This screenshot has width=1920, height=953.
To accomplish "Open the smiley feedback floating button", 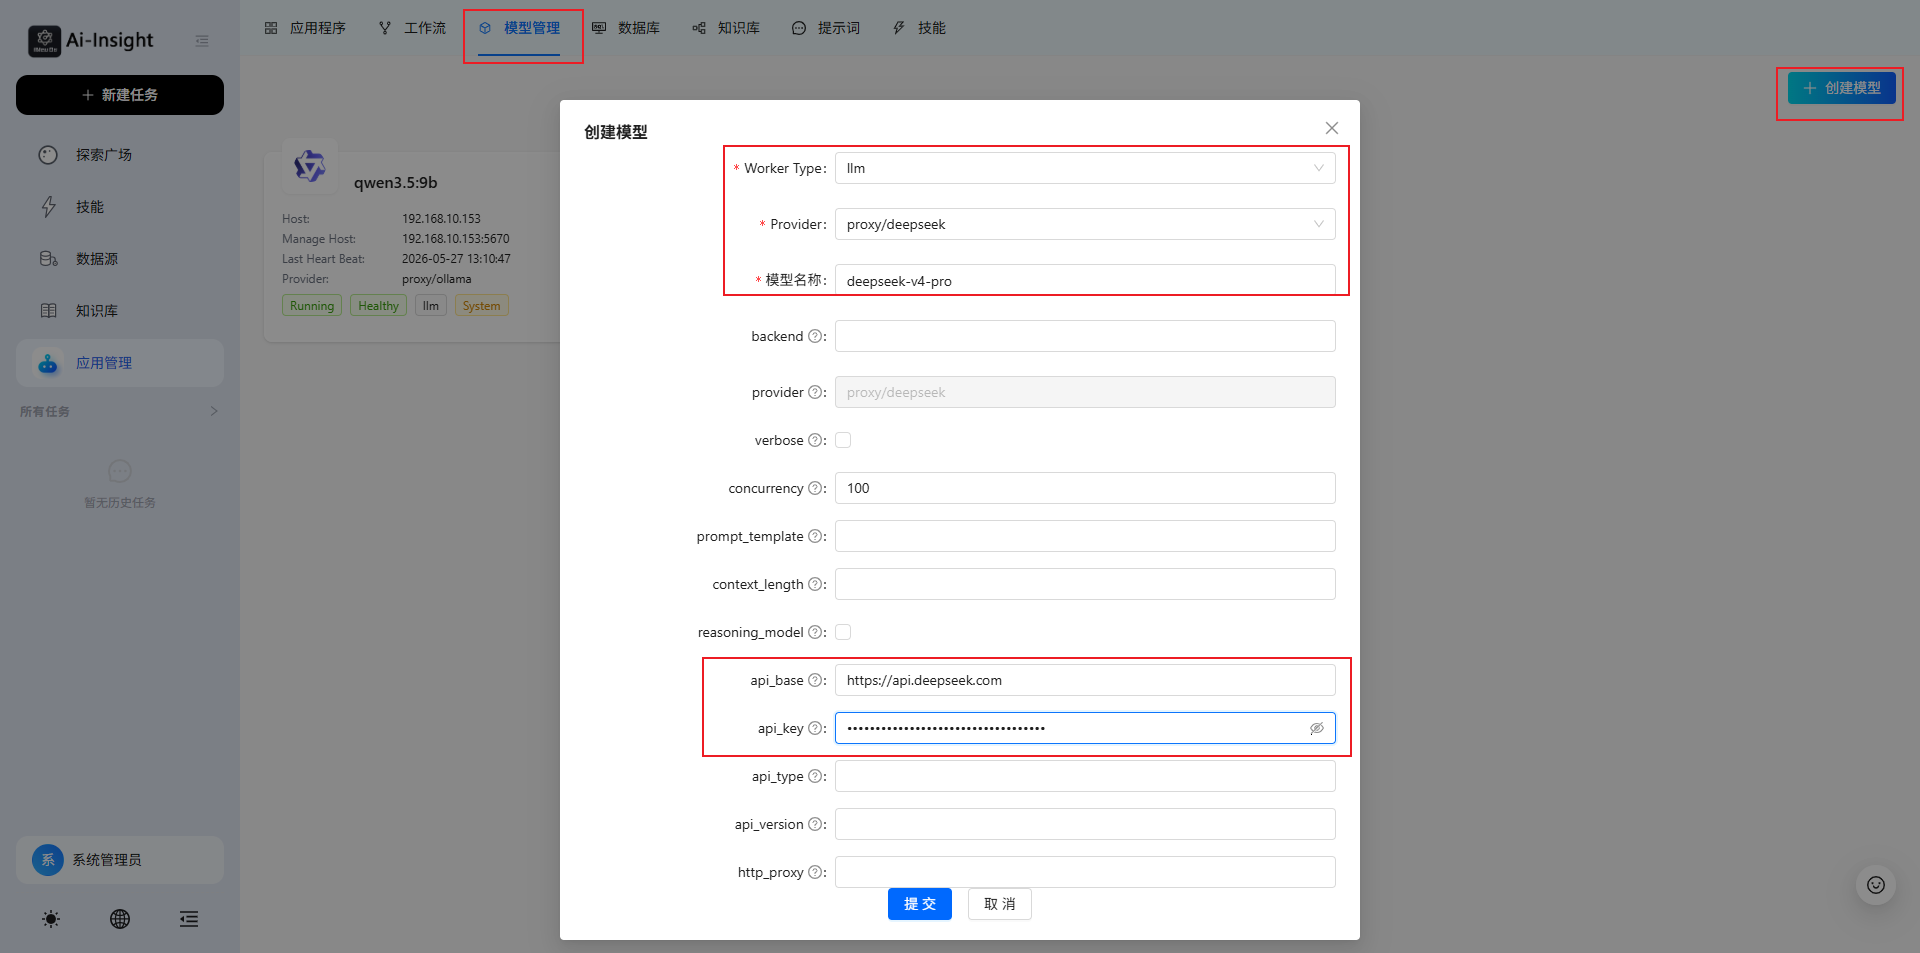I will coord(1876,885).
